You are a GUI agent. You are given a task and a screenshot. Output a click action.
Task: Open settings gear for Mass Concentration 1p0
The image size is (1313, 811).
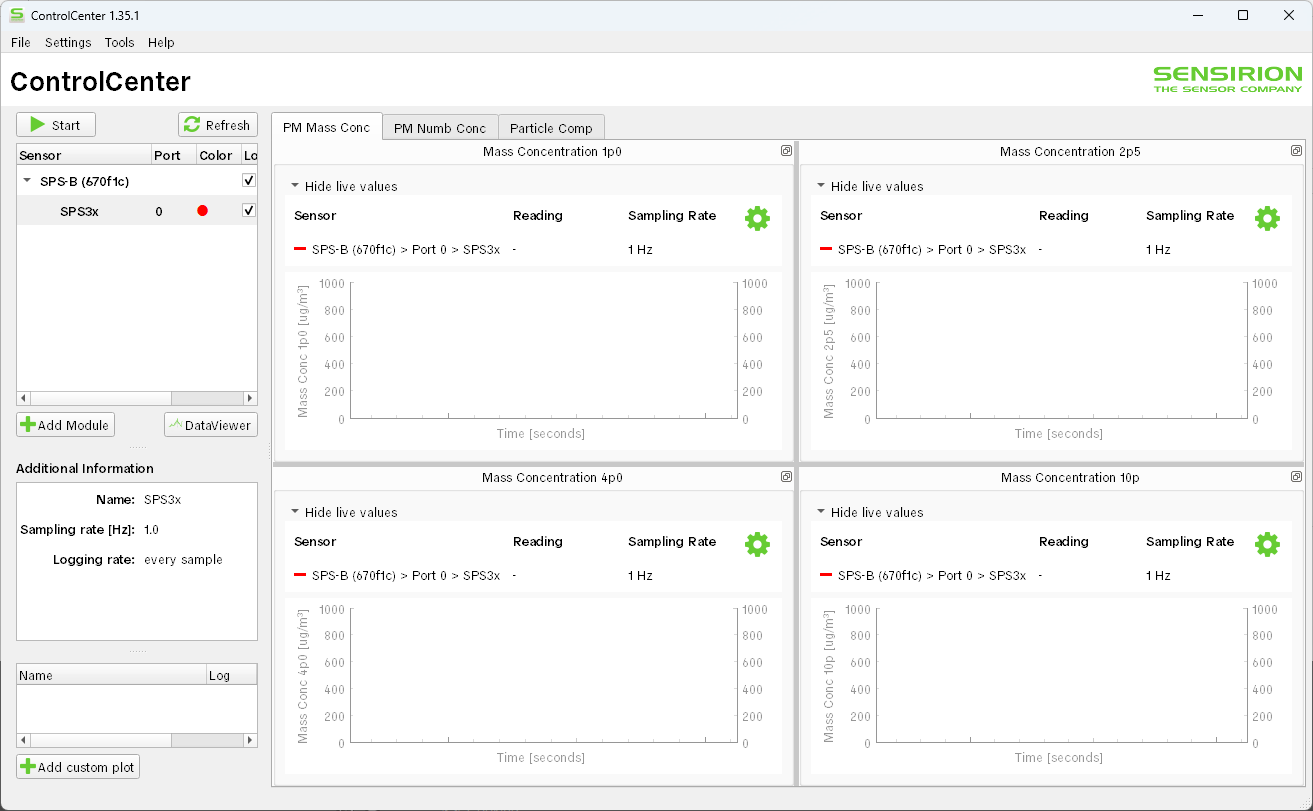(757, 218)
